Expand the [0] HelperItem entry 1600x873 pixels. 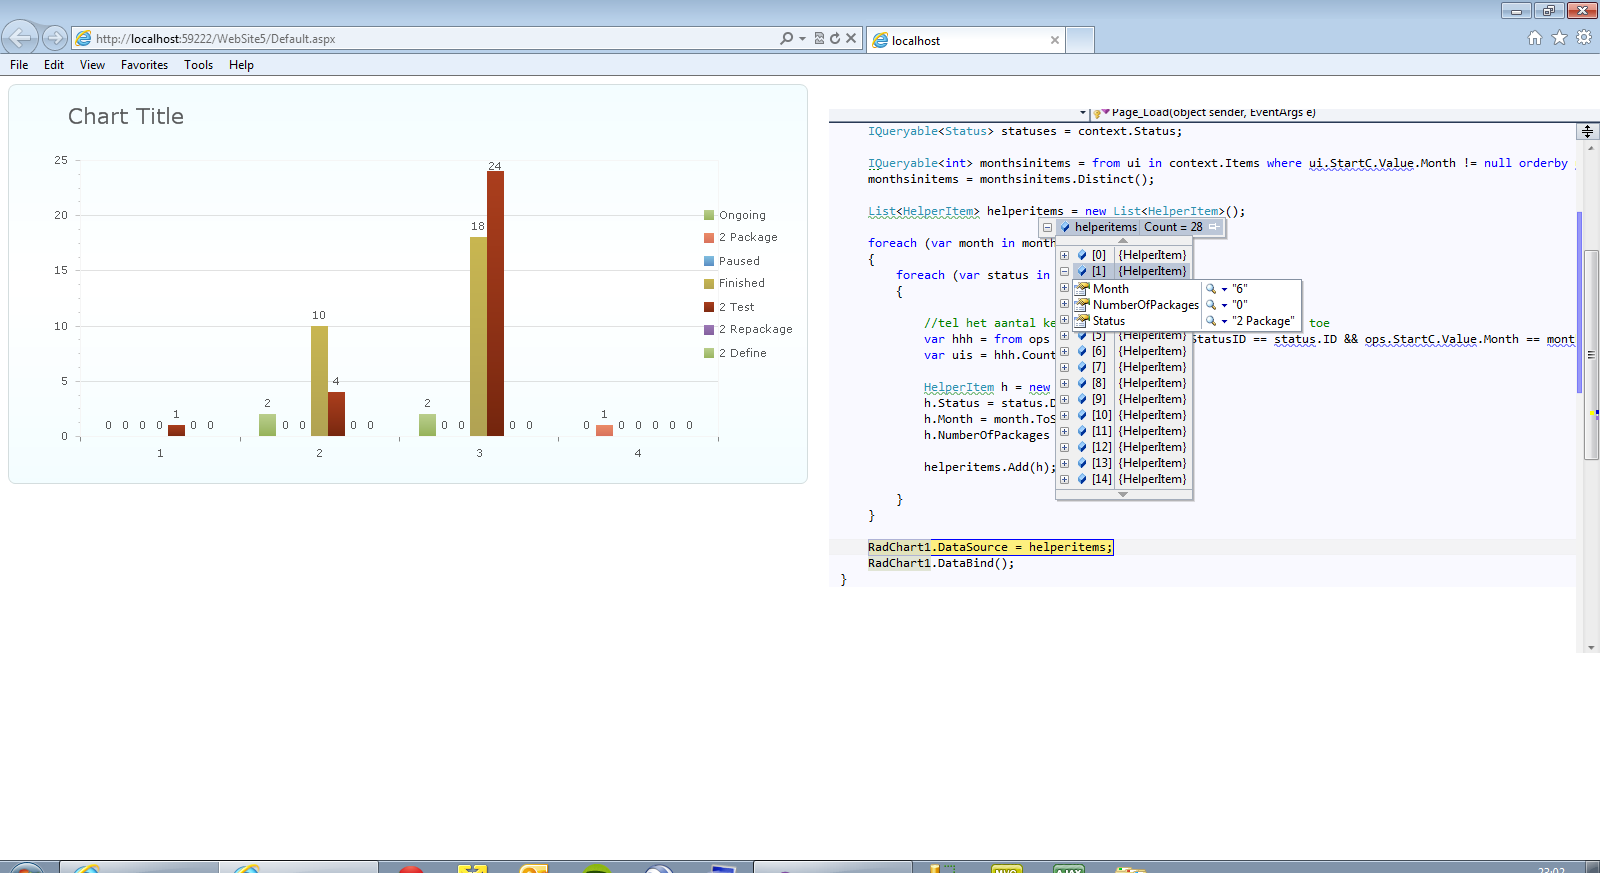click(1065, 255)
